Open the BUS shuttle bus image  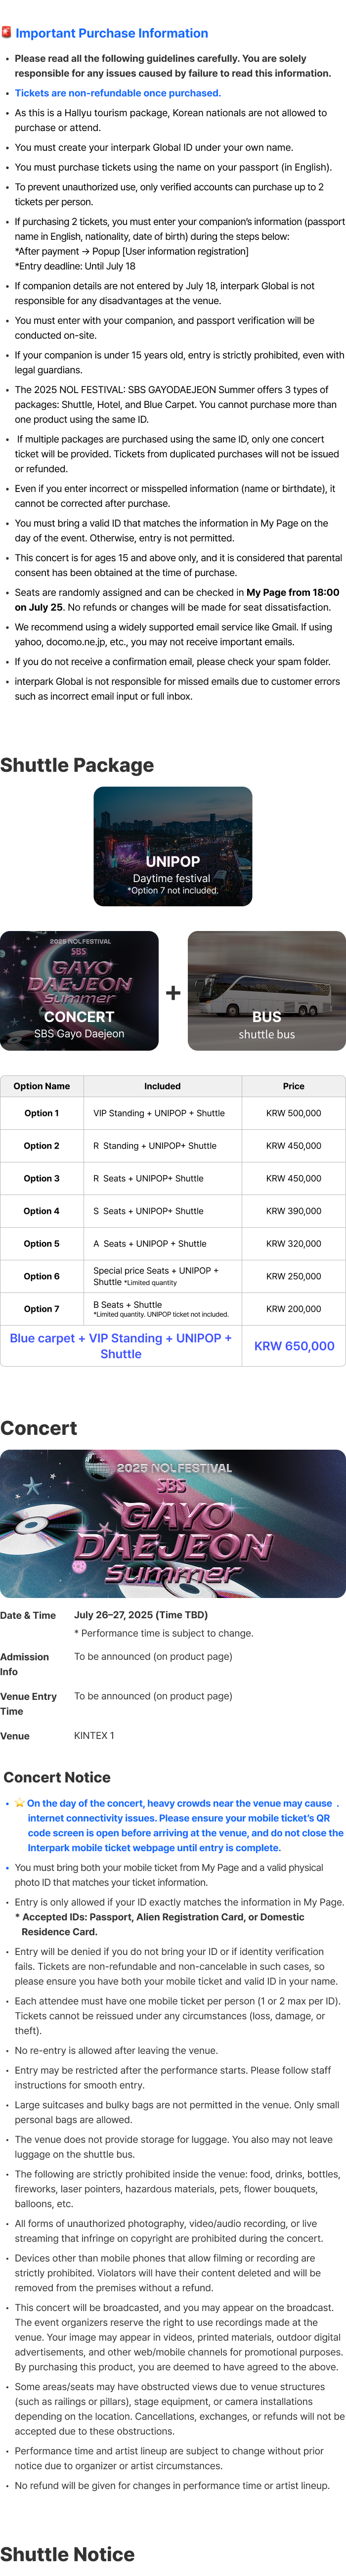(x=267, y=991)
